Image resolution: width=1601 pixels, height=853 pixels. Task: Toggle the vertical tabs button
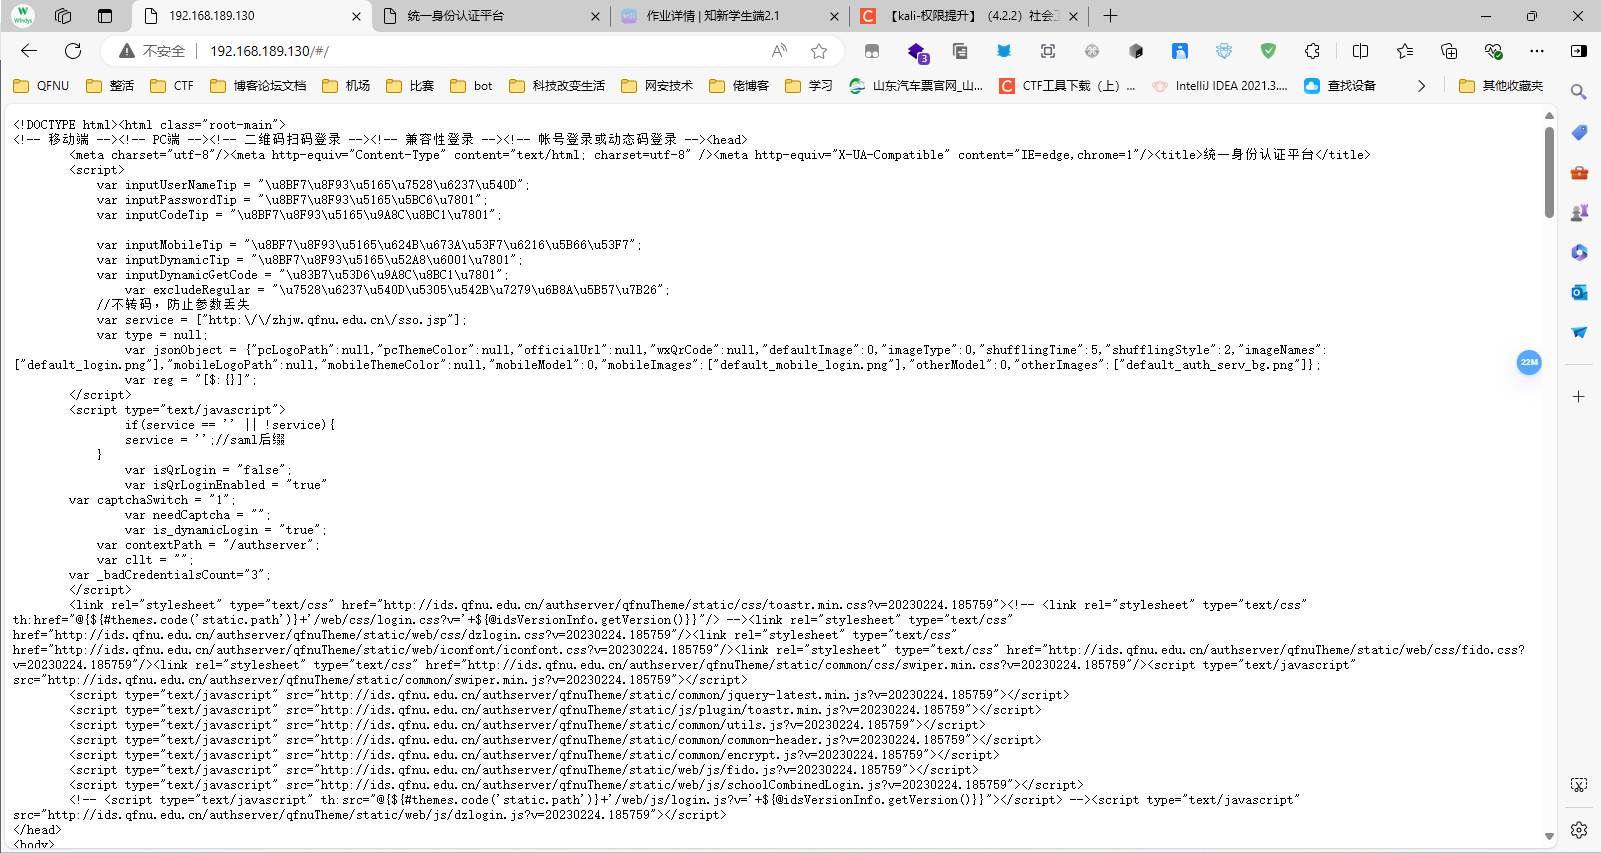[105, 16]
